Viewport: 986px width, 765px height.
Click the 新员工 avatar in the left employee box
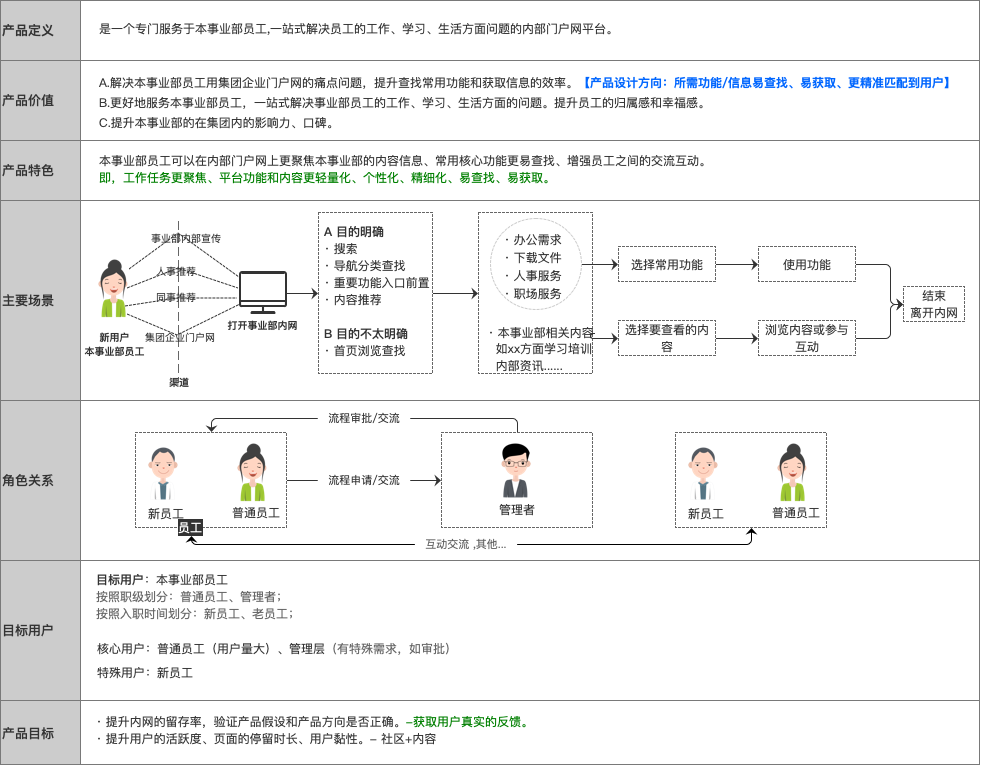[163, 474]
